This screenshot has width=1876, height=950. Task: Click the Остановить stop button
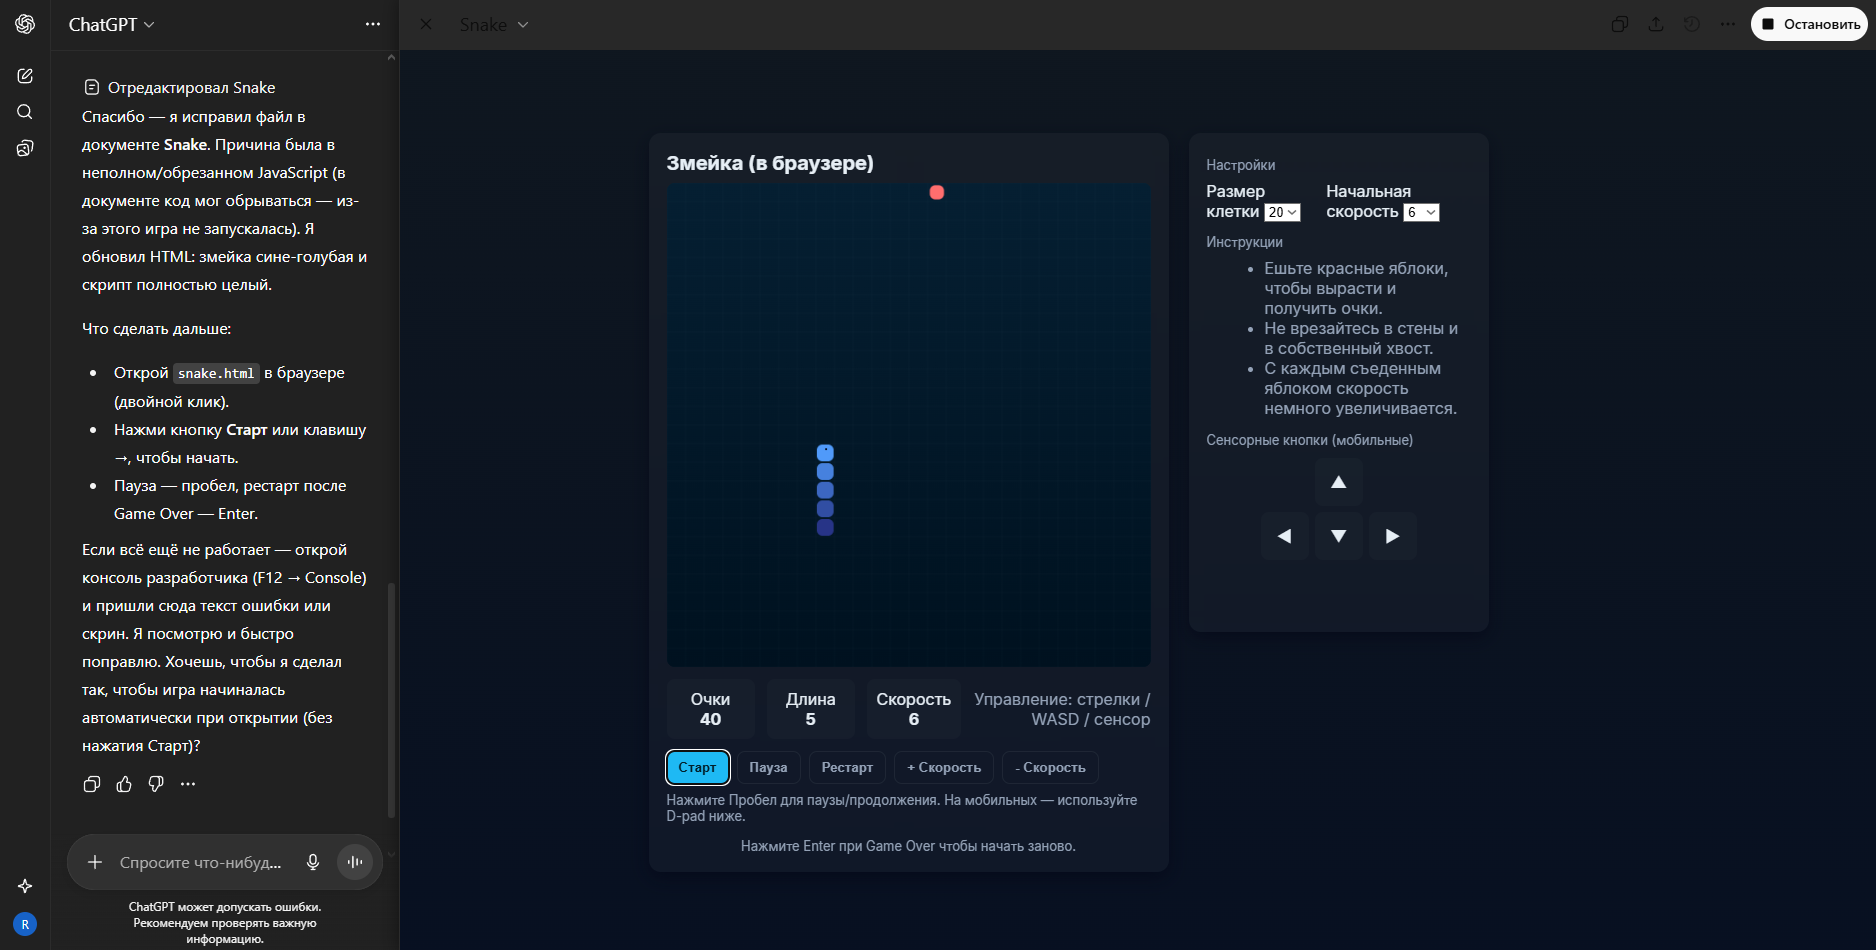click(x=1809, y=24)
